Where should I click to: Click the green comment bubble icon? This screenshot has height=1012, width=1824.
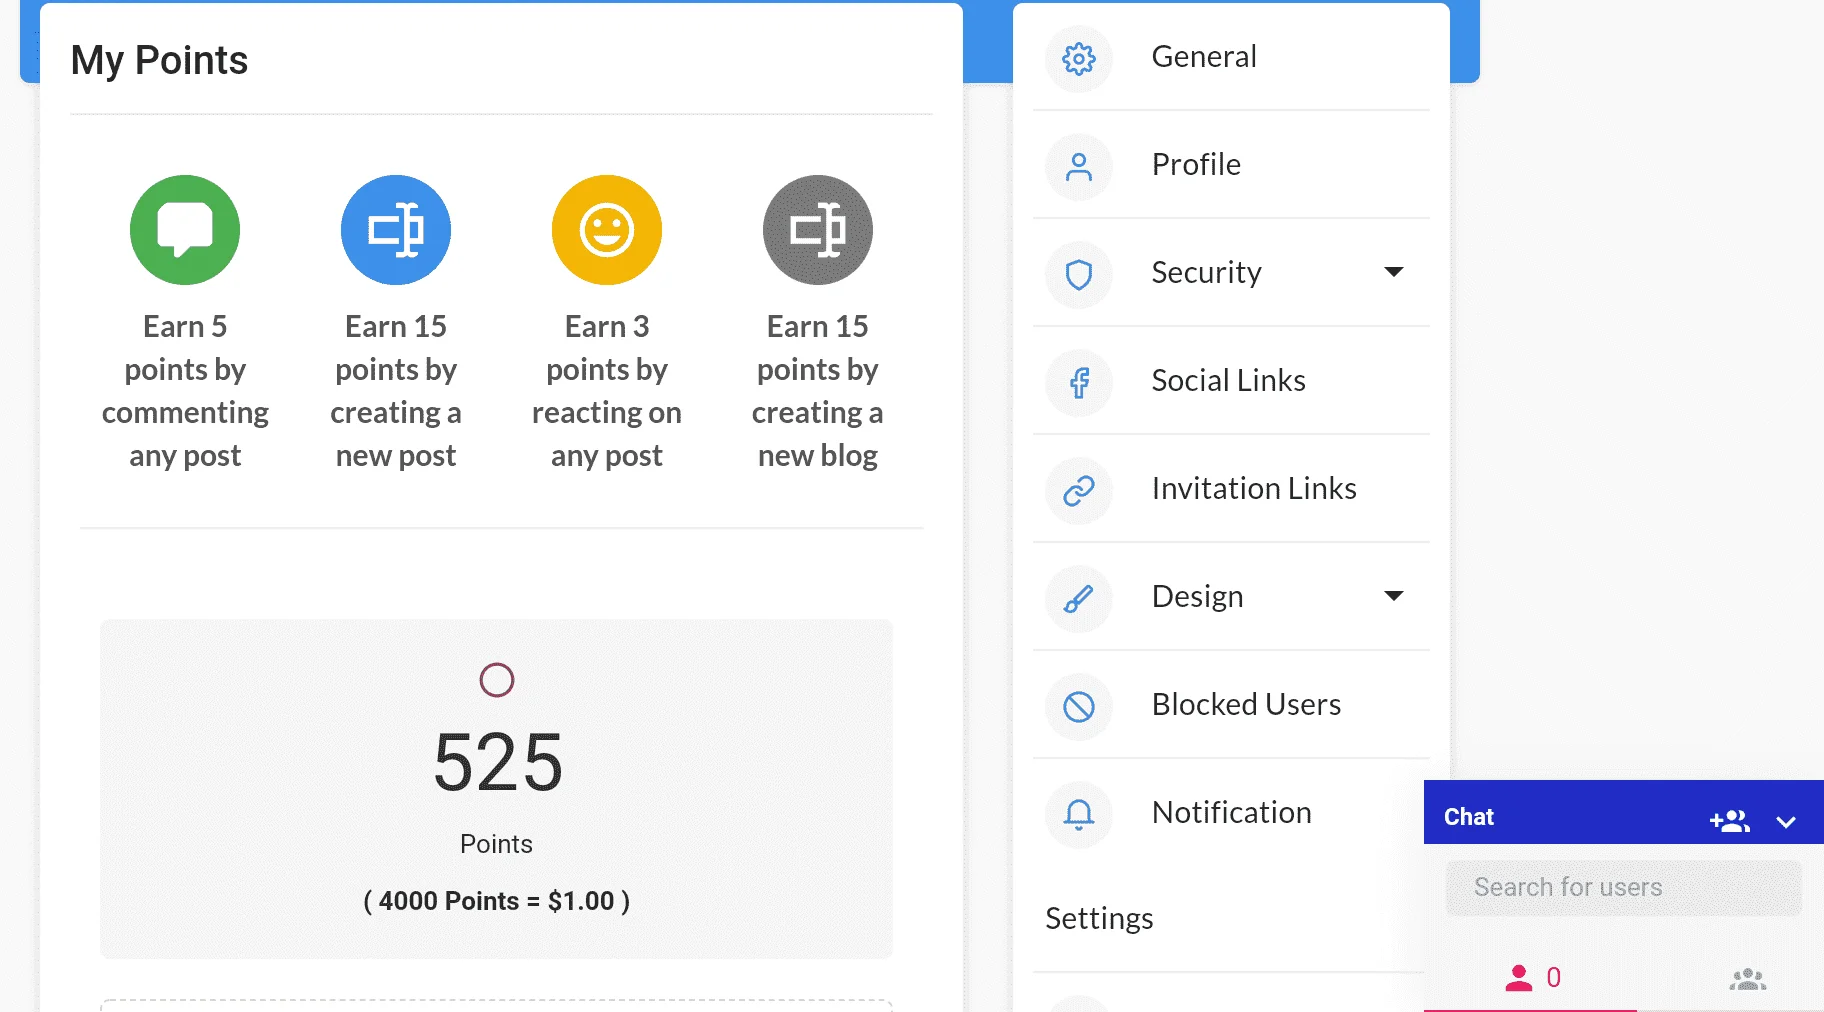(x=185, y=230)
